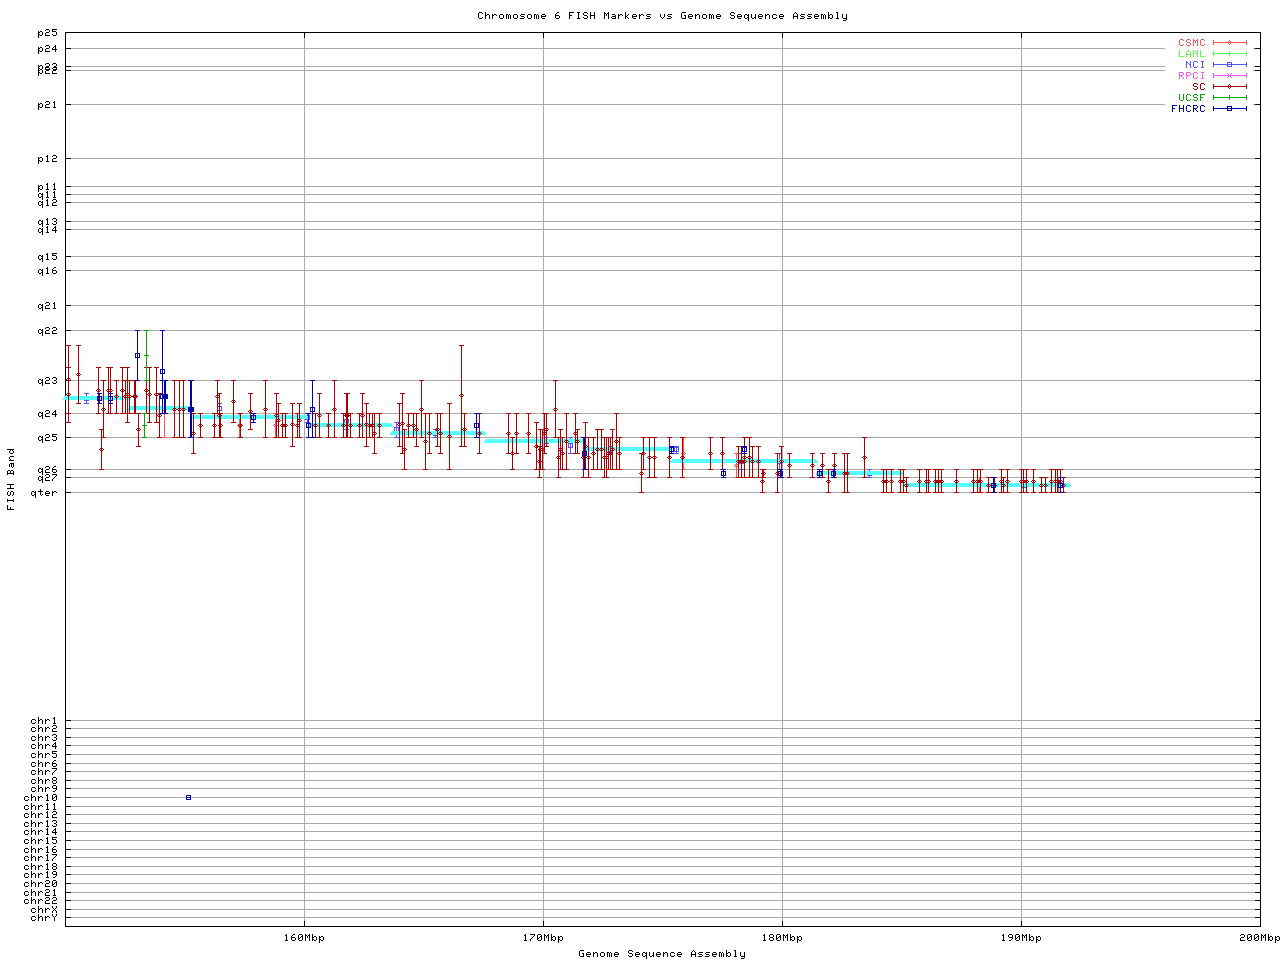
Task: Click the isolated blue marker on chr10 row
Action: 188,797
